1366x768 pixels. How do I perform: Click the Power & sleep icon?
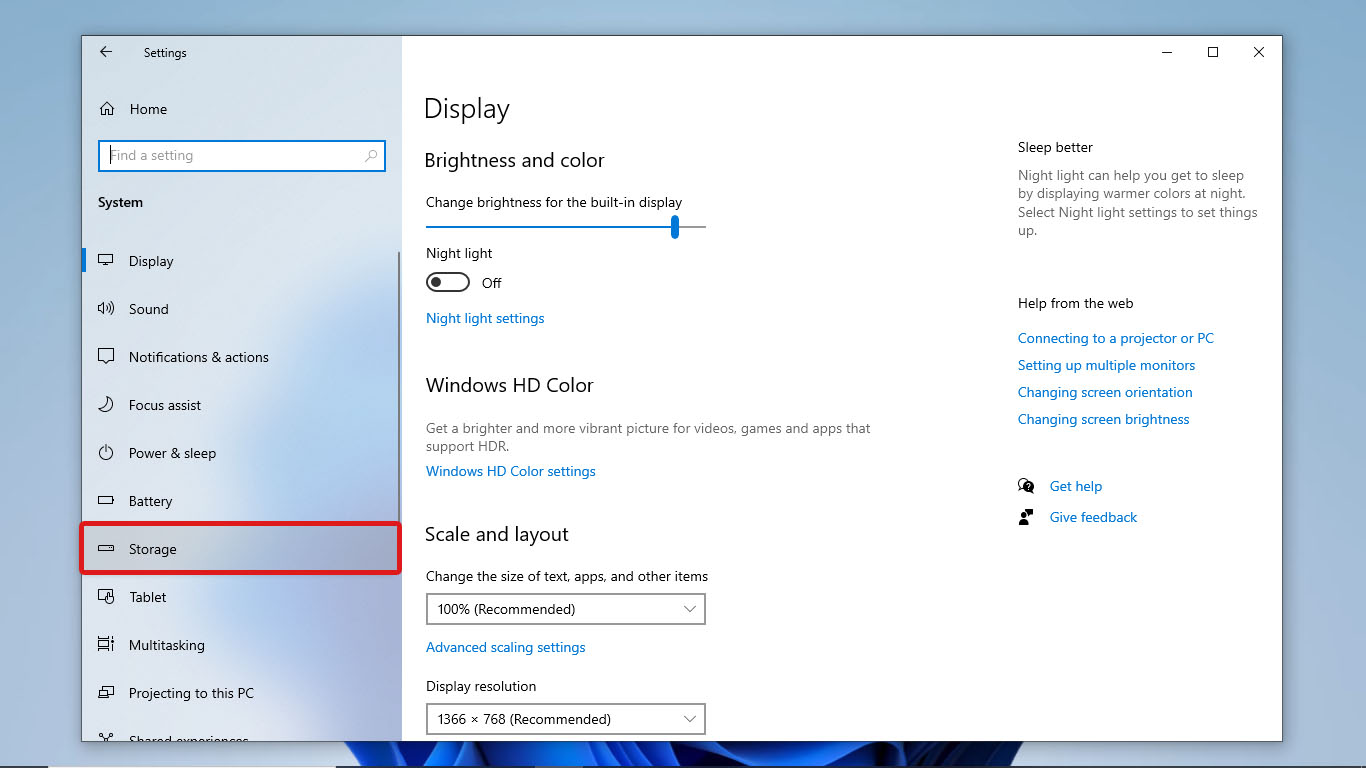tap(106, 452)
